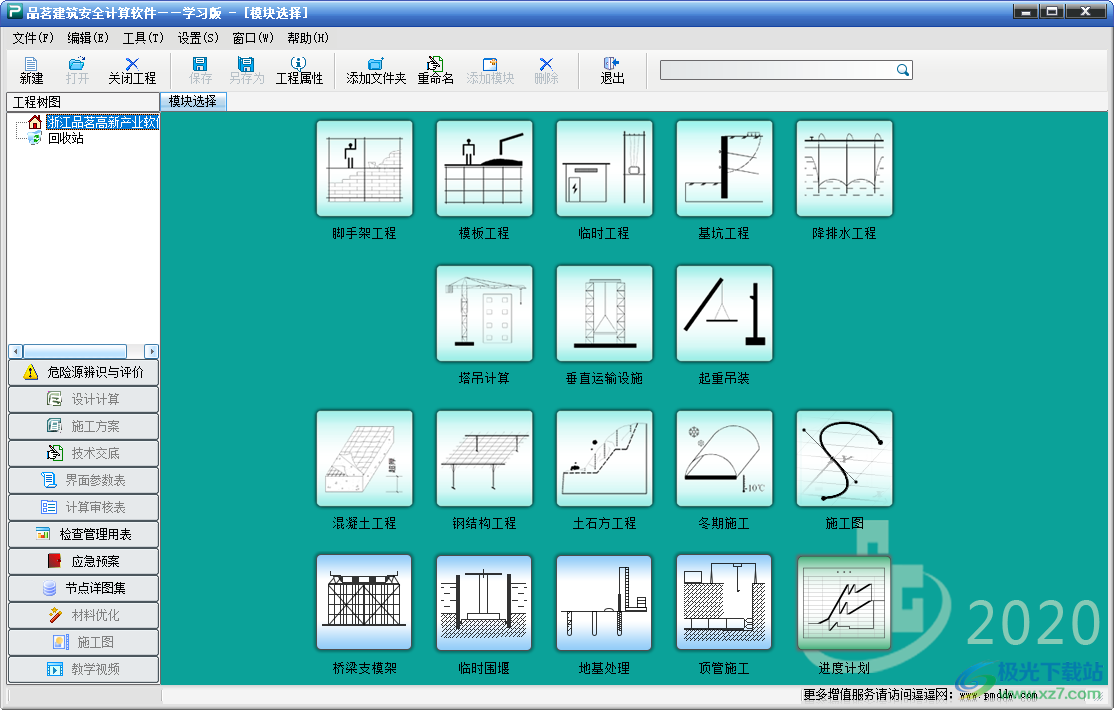Switch to the 模块选择 tab

(193, 101)
